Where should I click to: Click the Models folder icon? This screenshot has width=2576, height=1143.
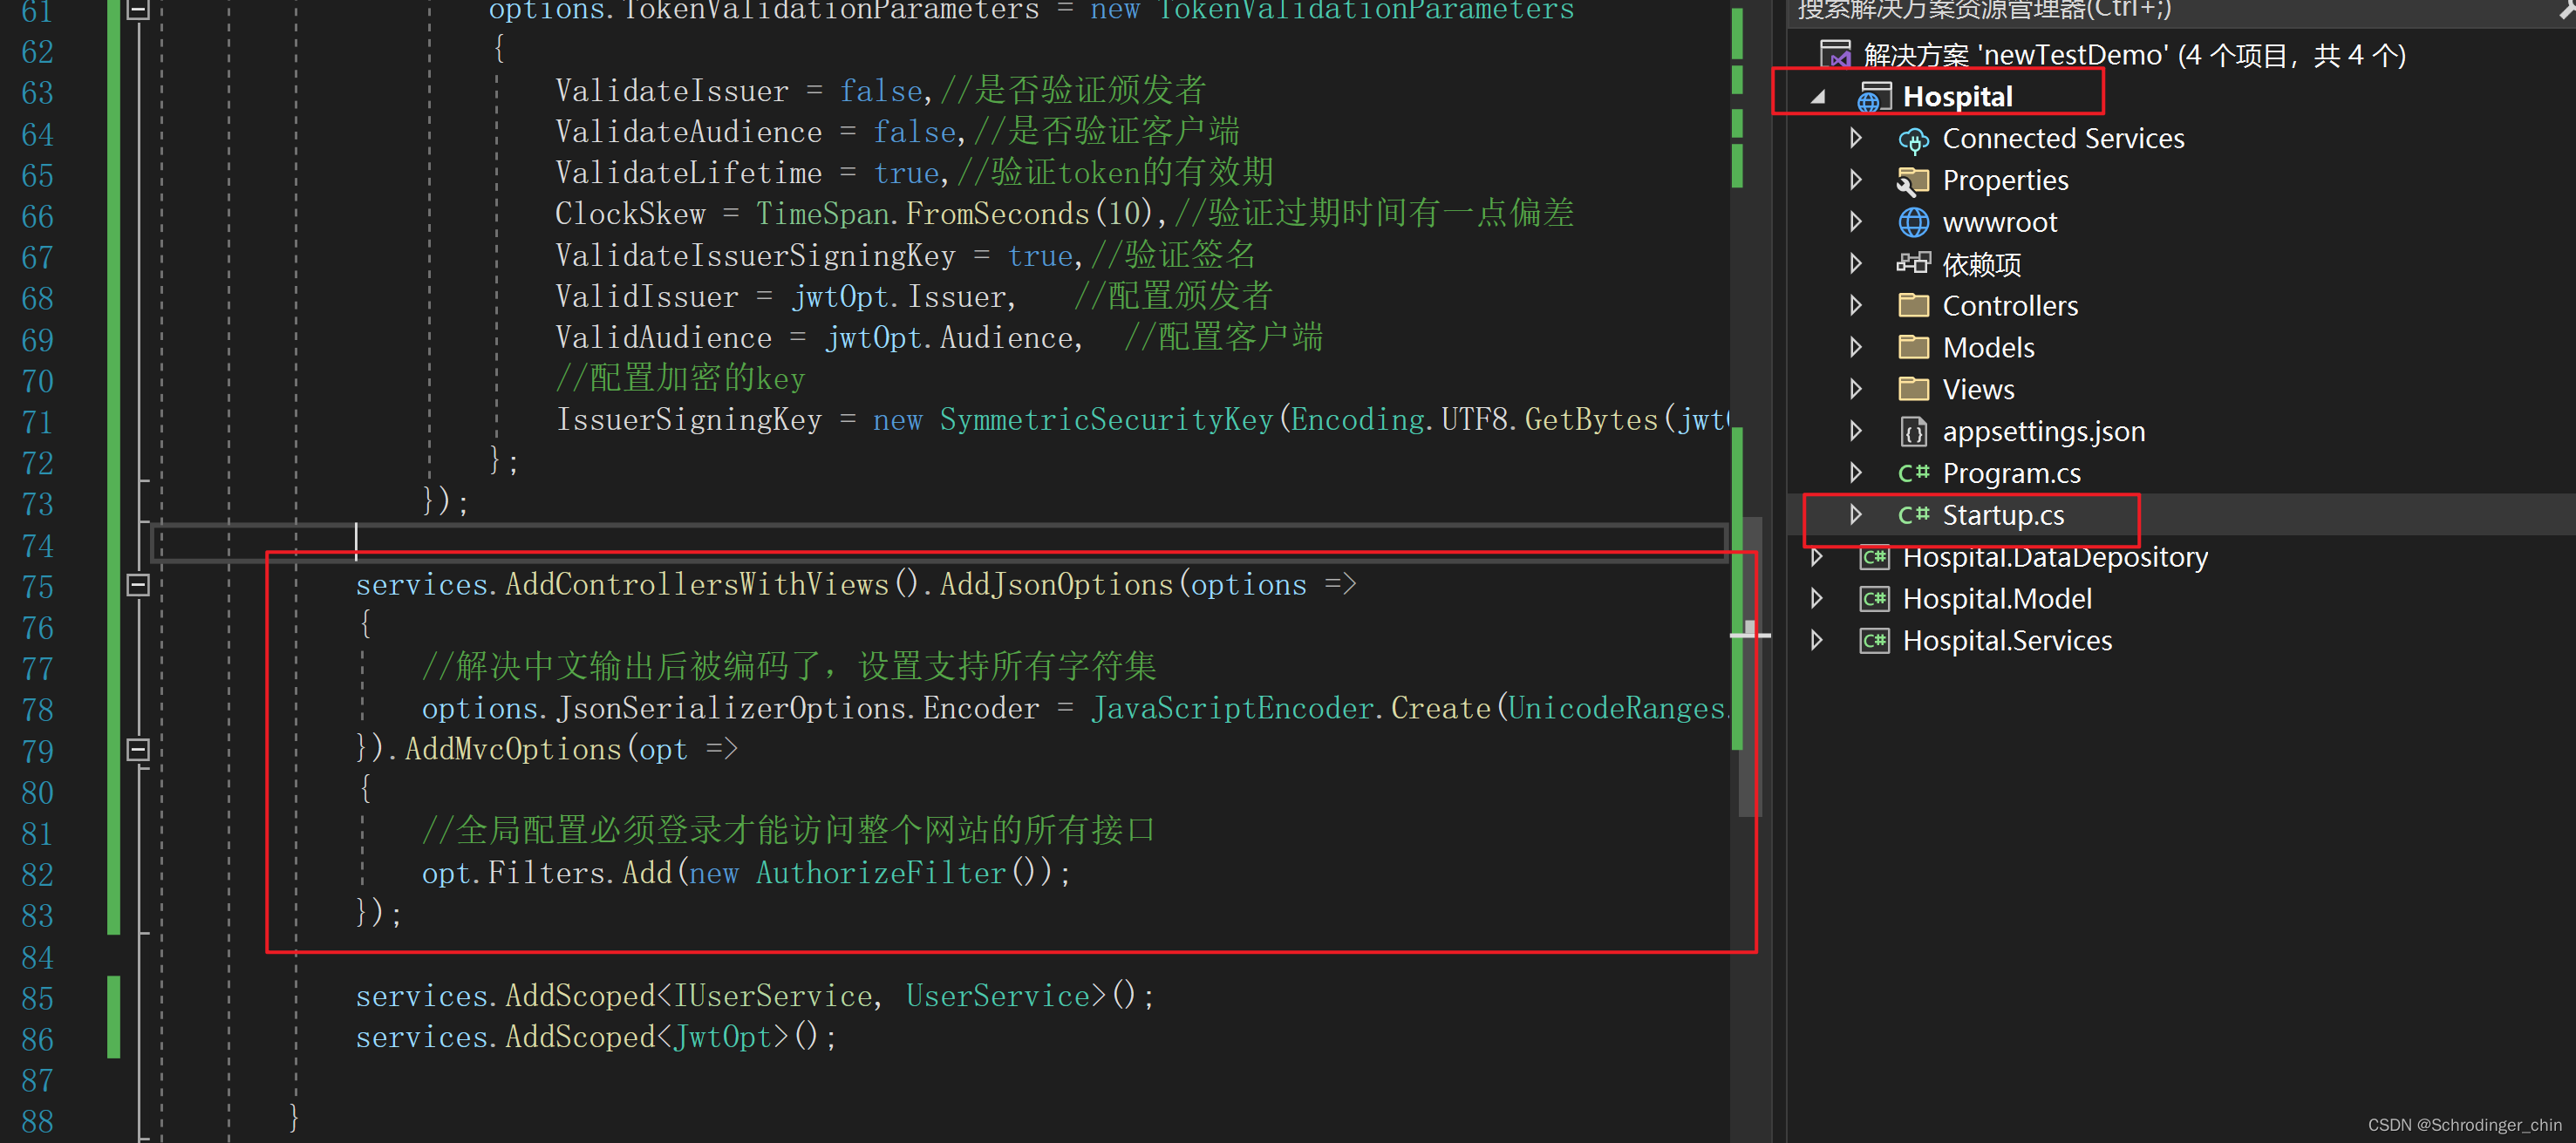pyautogui.click(x=1914, y=347)
